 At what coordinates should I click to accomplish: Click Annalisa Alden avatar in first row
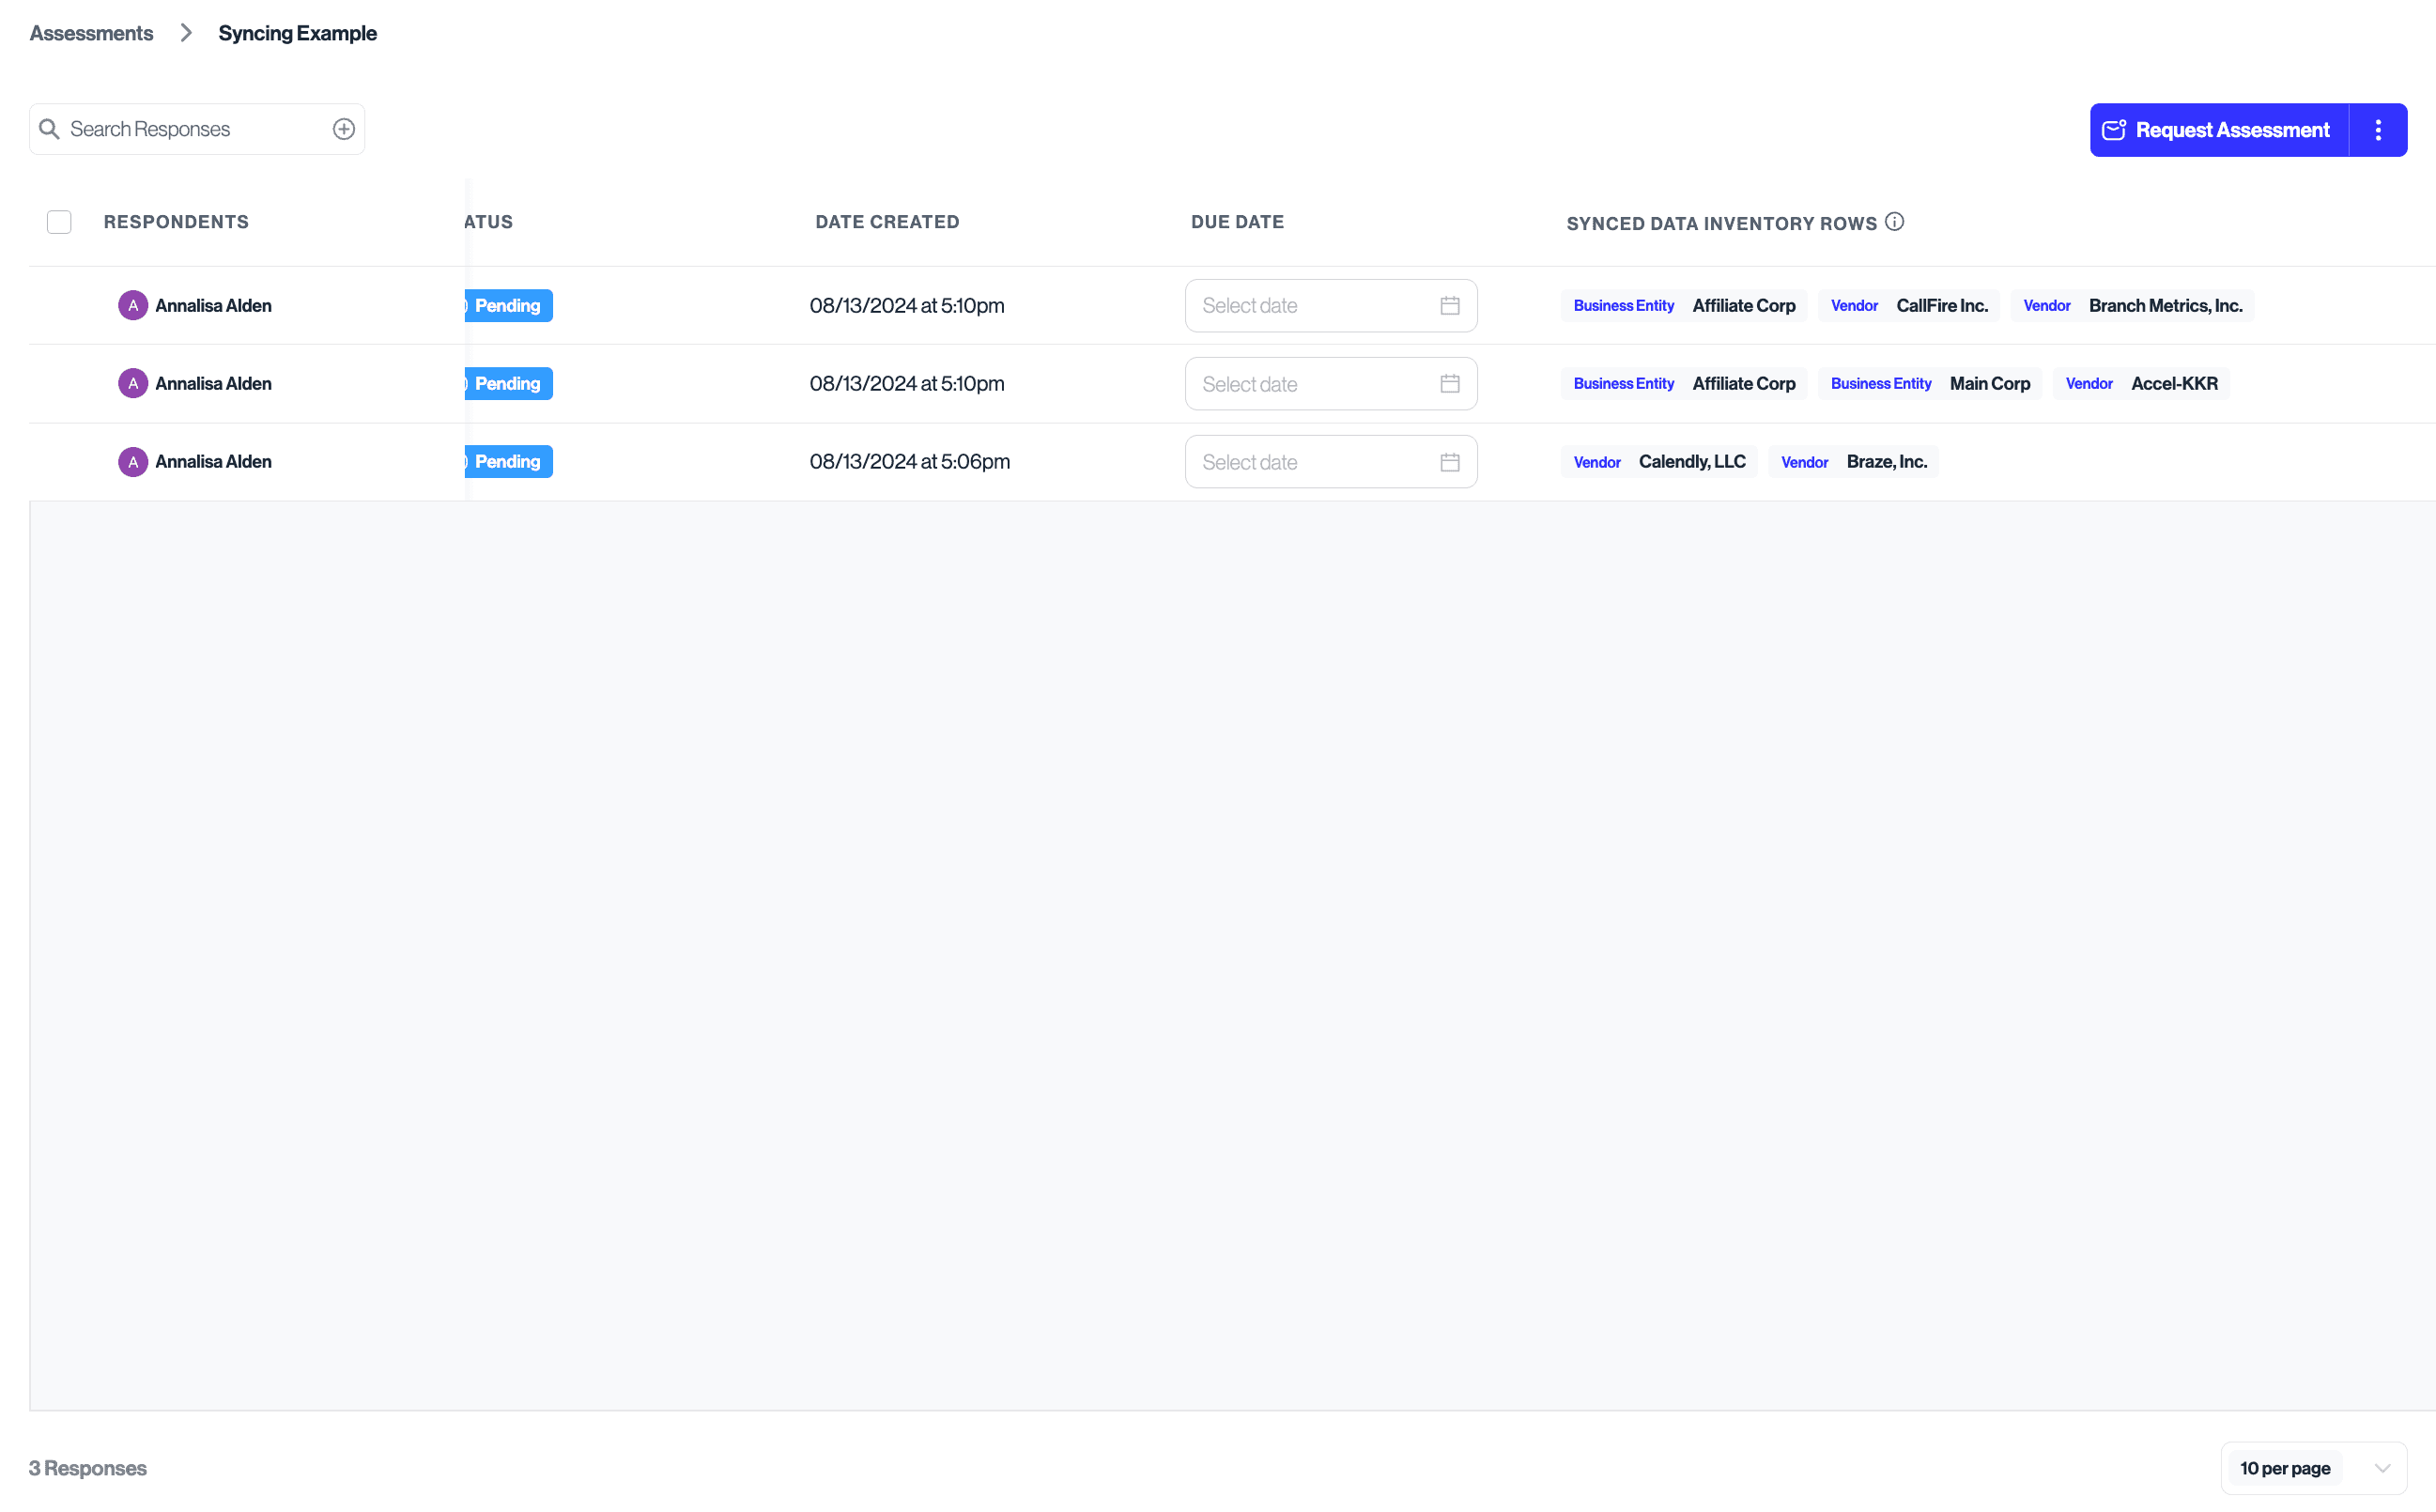(x=133, y=306)
